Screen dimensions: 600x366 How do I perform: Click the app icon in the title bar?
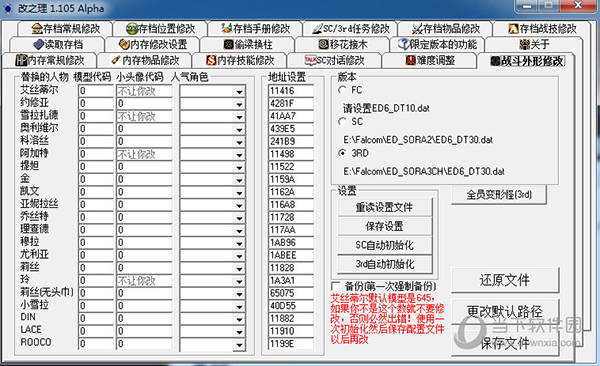point(8,8)
